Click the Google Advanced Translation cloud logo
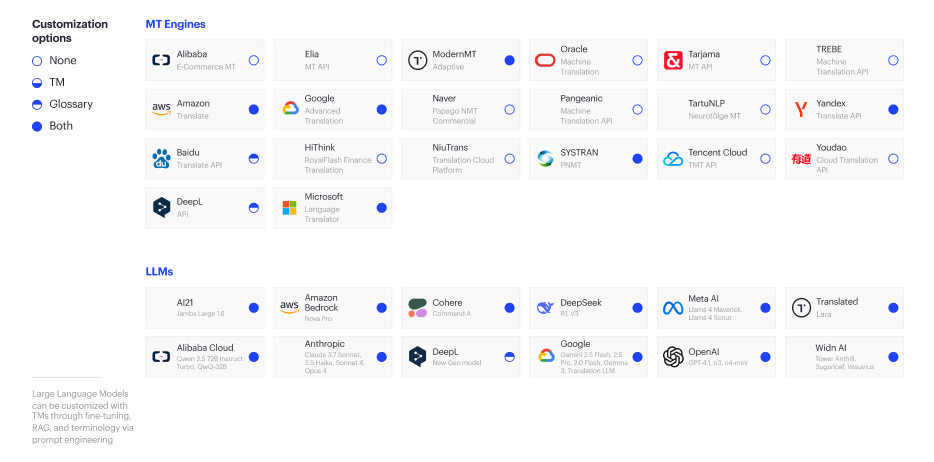The image size is (934, 462). point(290,109)
